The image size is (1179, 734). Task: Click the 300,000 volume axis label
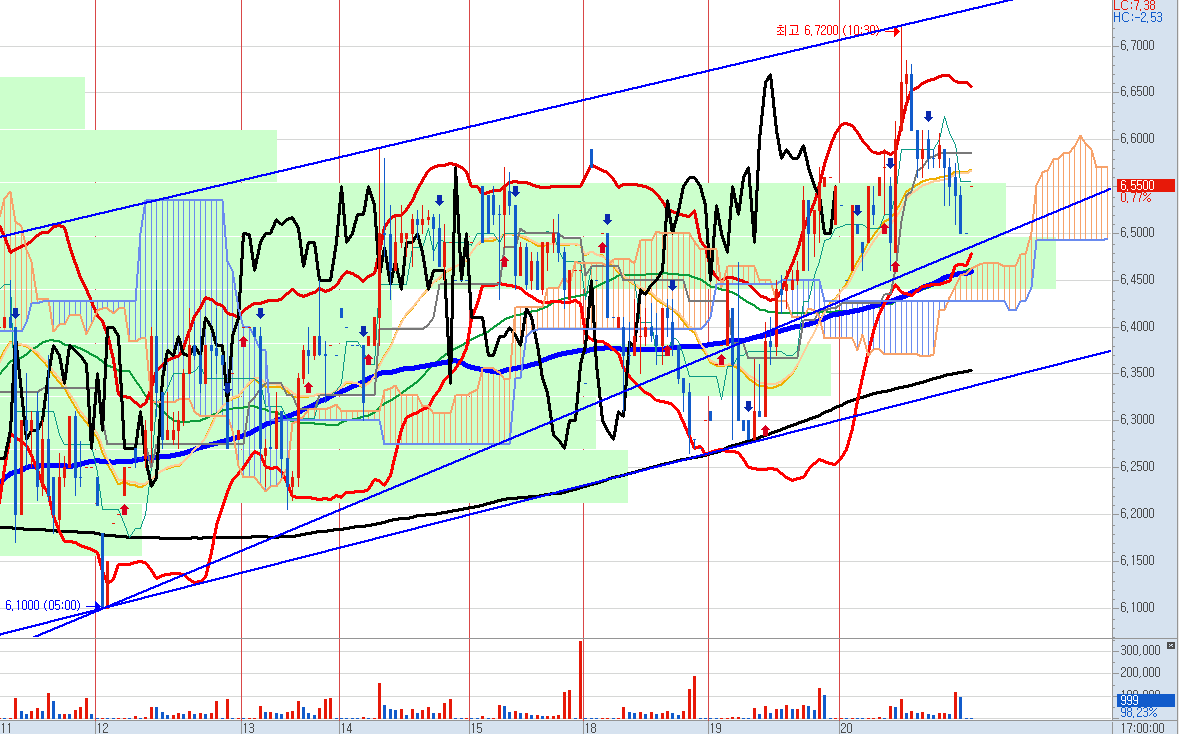point(1140,650)
